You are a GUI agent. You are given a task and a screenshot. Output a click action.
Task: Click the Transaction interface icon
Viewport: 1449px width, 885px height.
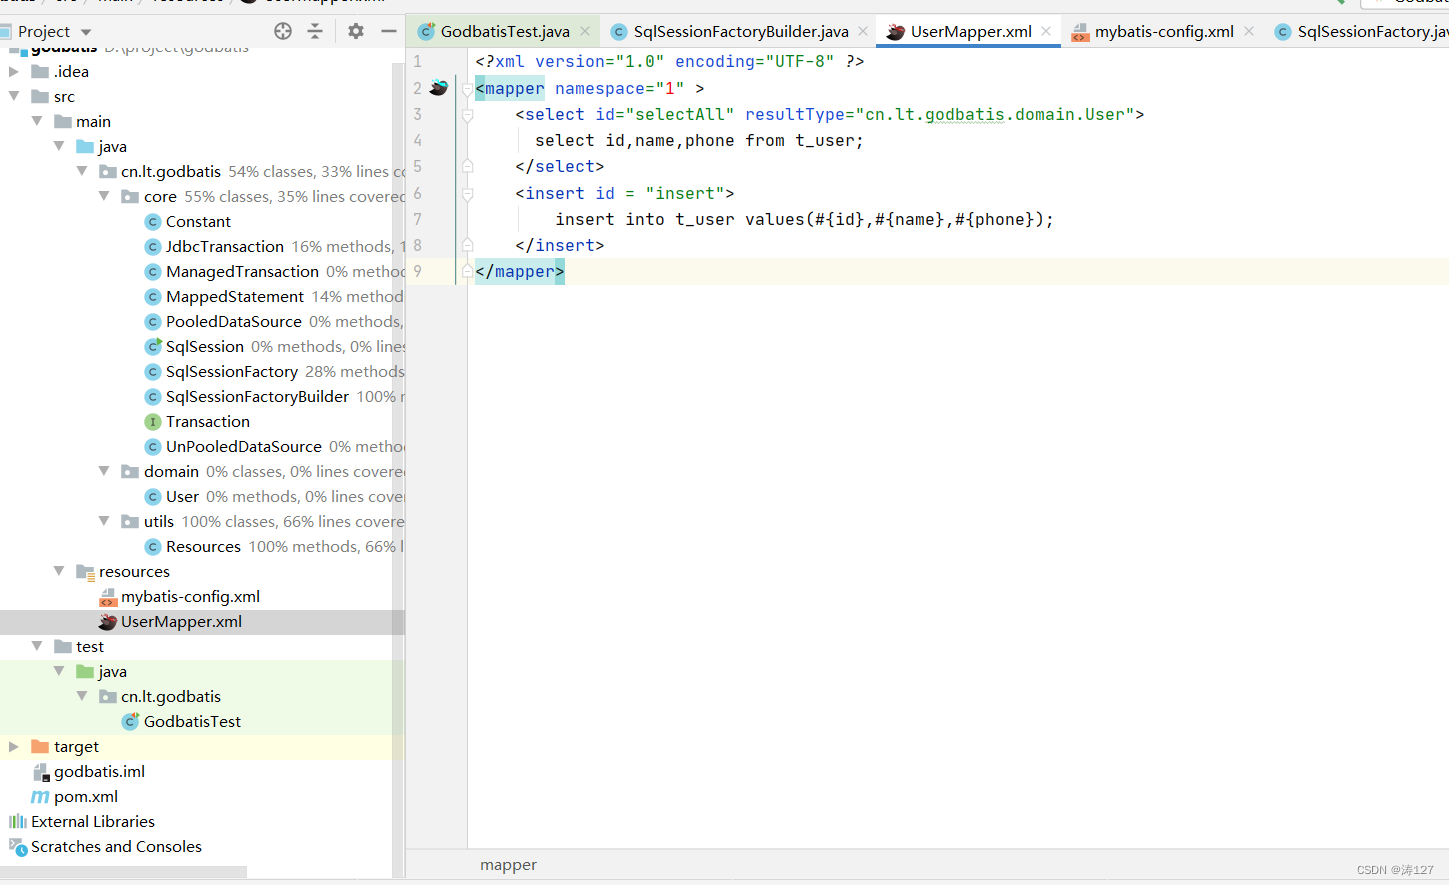pyautogui.click(x=153, y=421)
